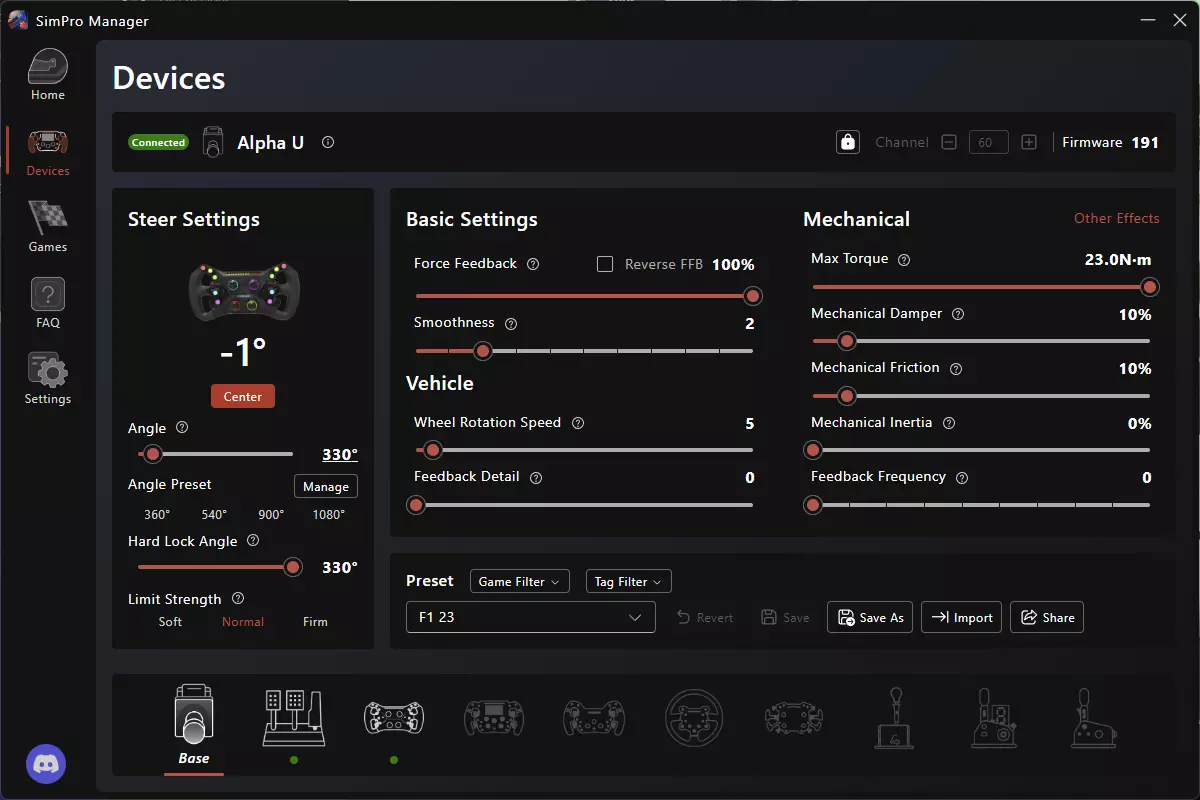This screenshot has width=1200, height=800.
Task: Click the help icon next to Max Torque
Action: point(904,259)
